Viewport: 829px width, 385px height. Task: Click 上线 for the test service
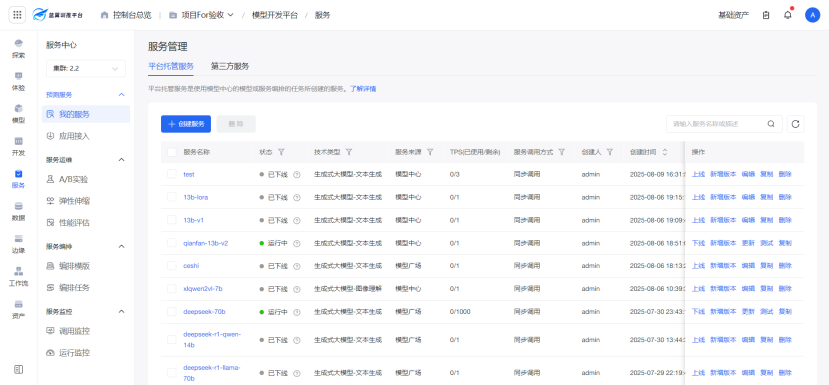coord(698,174)
